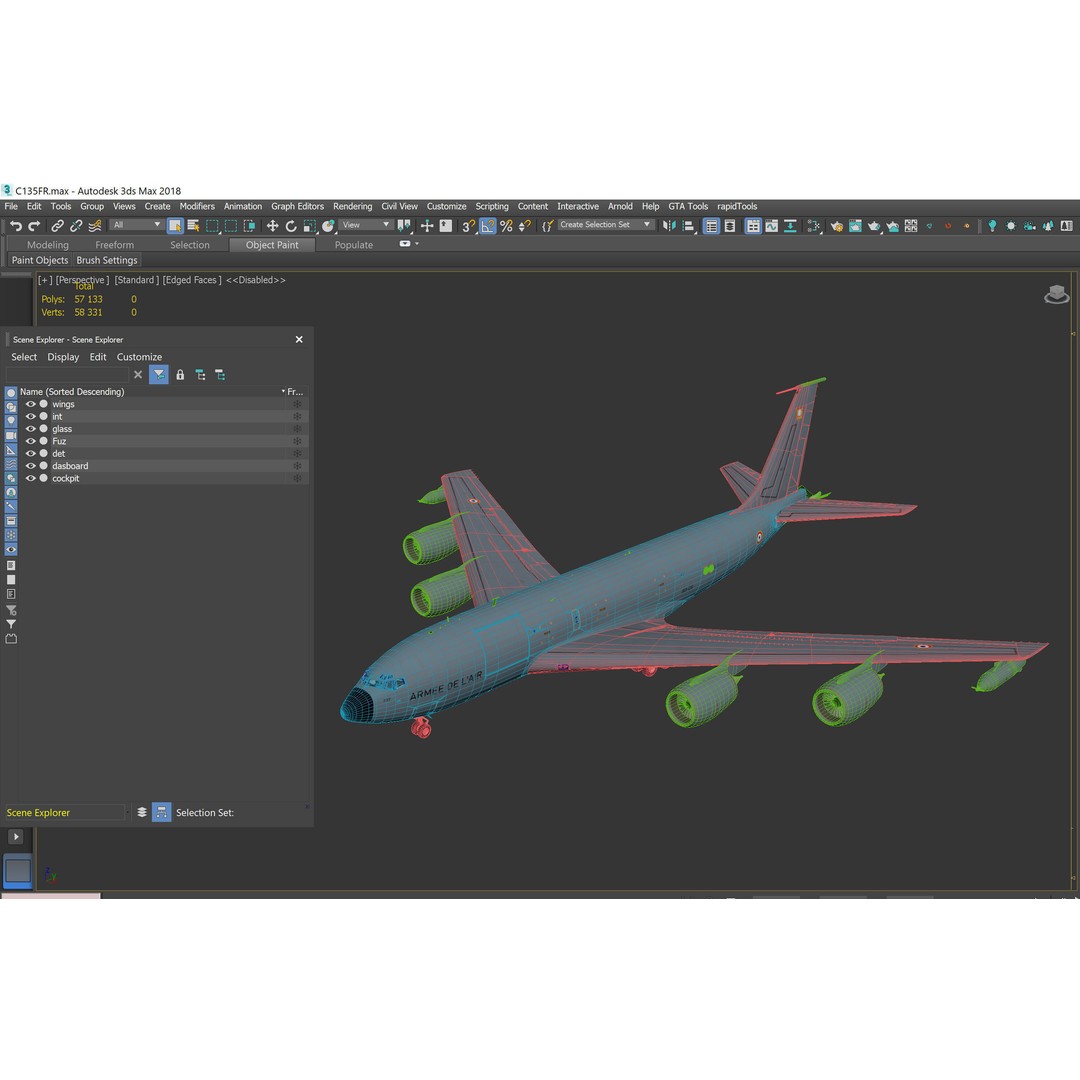1080x1080 pixels.
Task: Toggle 3D Snaps in main toolbar
Action: (x=468, y=225)
